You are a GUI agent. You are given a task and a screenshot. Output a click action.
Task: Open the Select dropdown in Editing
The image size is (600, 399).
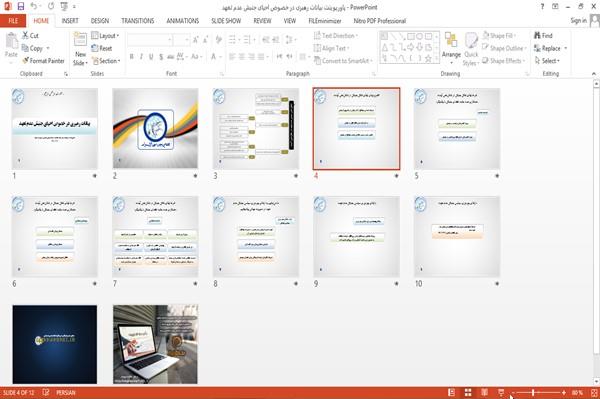[547, 61]
